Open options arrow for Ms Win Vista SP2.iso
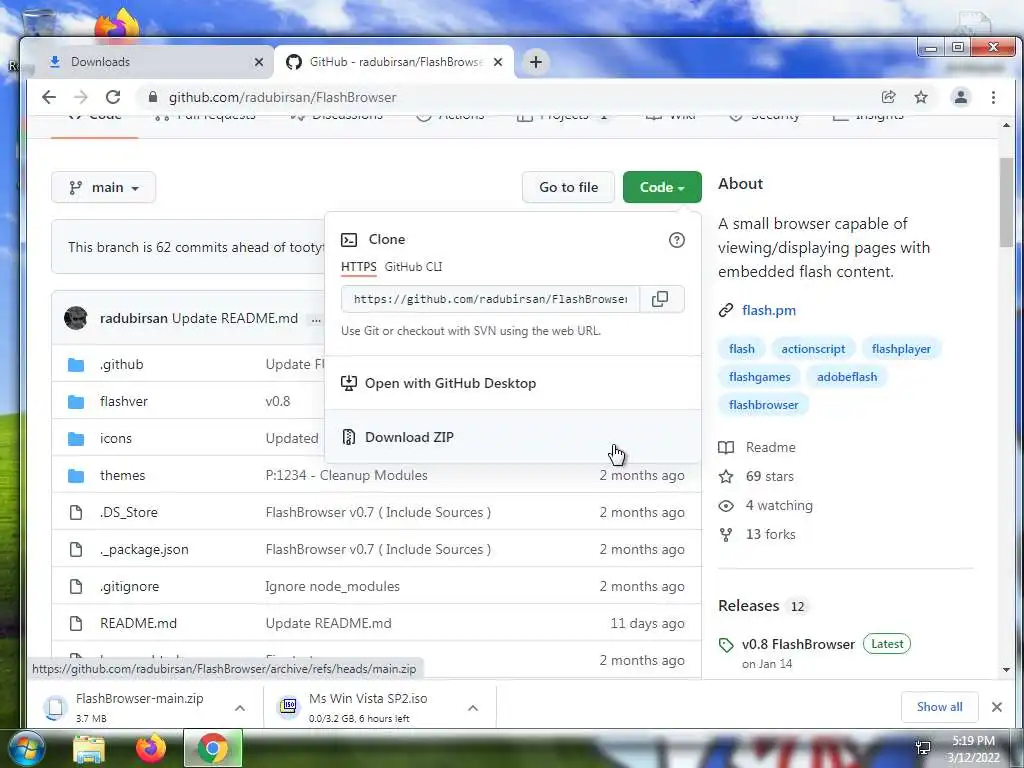Screen dimensions: 1024x768 click(473, 707)
